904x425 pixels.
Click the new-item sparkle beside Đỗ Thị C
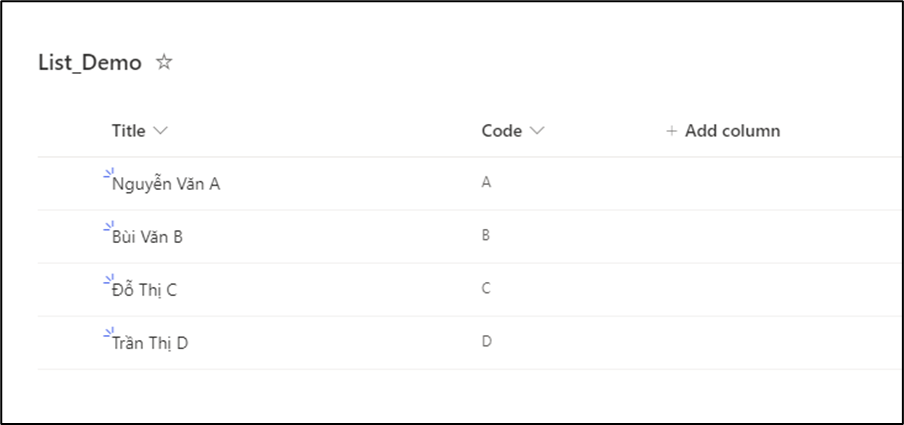point(107,281)
